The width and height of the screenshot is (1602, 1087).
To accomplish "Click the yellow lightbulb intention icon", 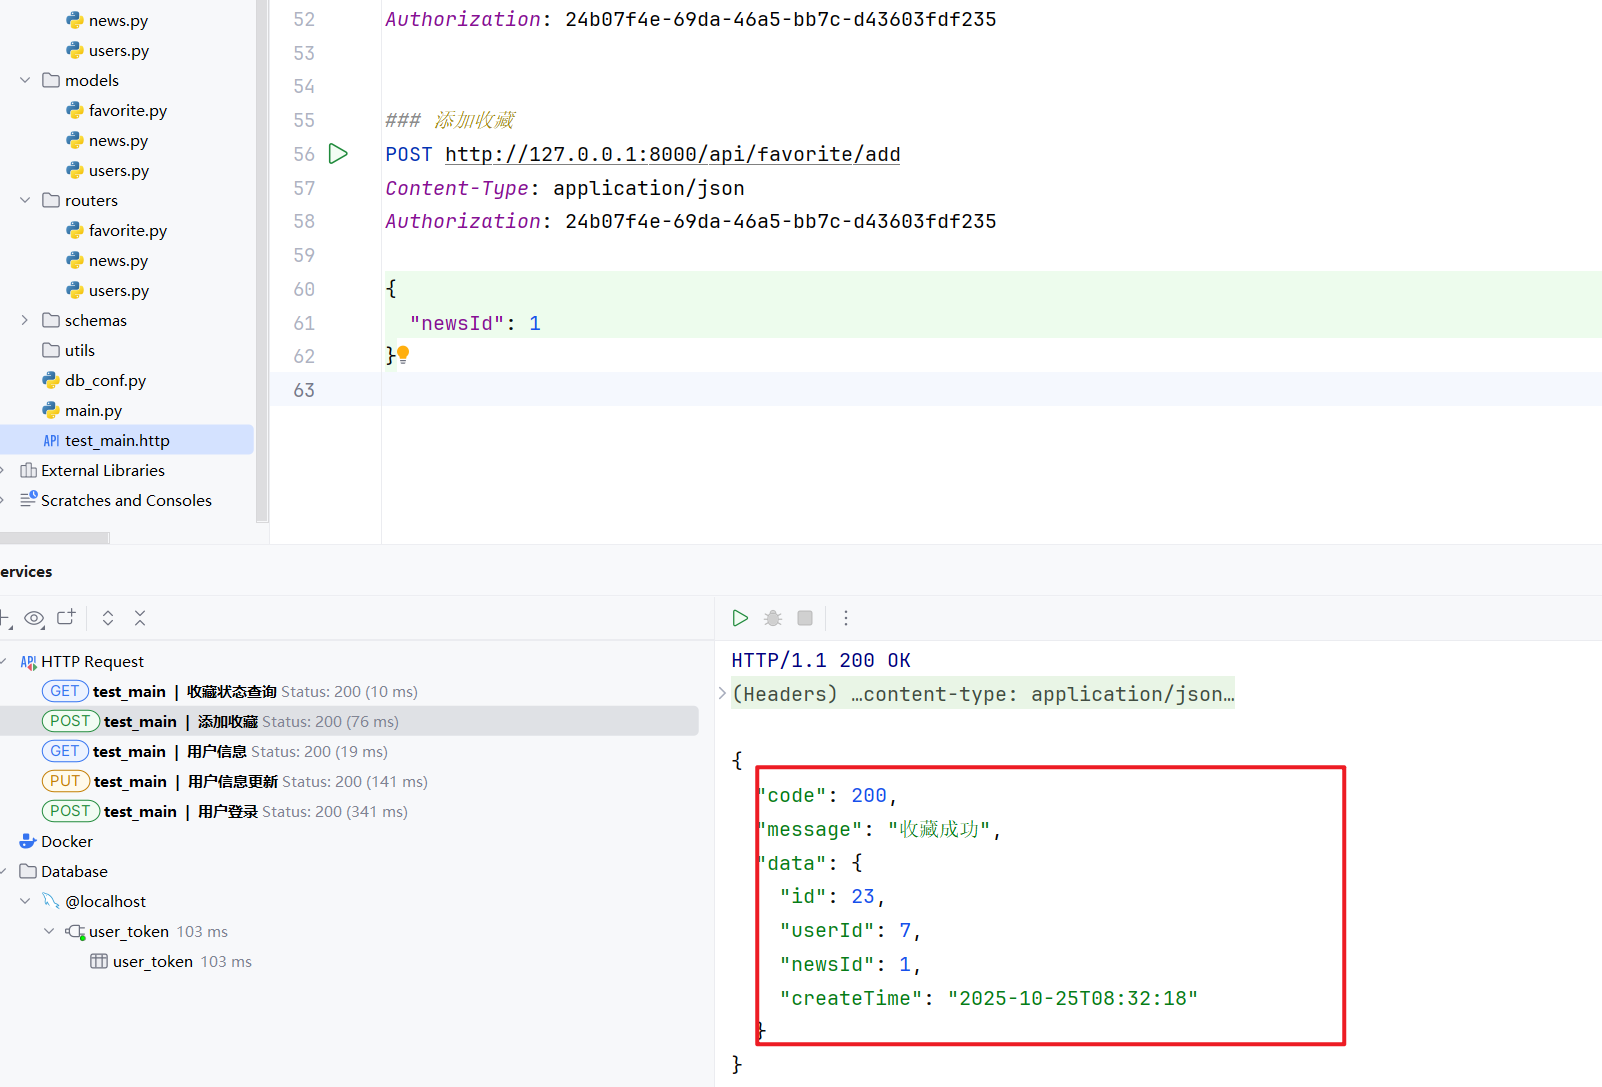I will pos(403,354).
